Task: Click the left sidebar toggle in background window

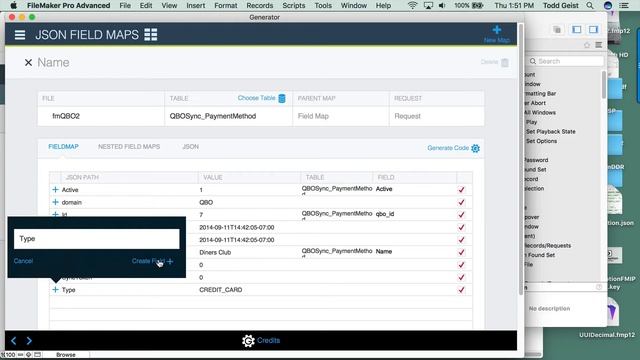Action: [x=577, y=29]
